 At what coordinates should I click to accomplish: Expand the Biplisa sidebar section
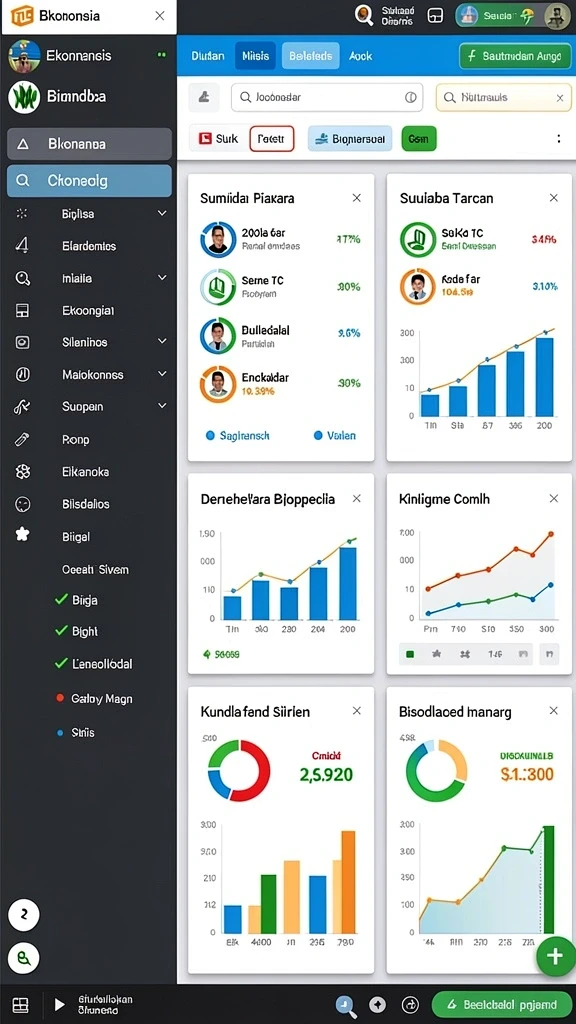click(x=162, y=214)
